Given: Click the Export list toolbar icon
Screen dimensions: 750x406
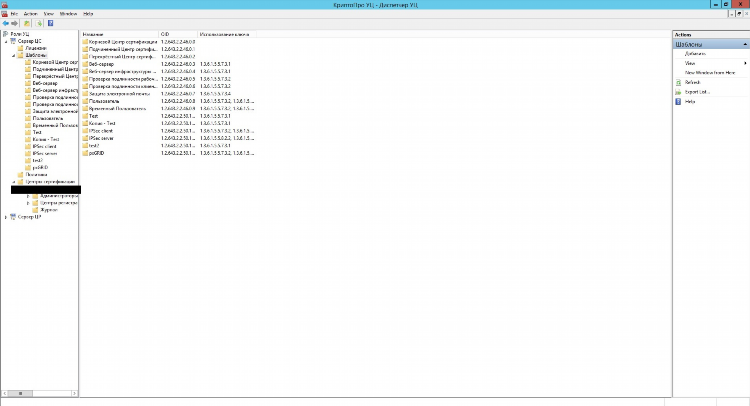Looking at the screenshot, I should coord(39,23).
